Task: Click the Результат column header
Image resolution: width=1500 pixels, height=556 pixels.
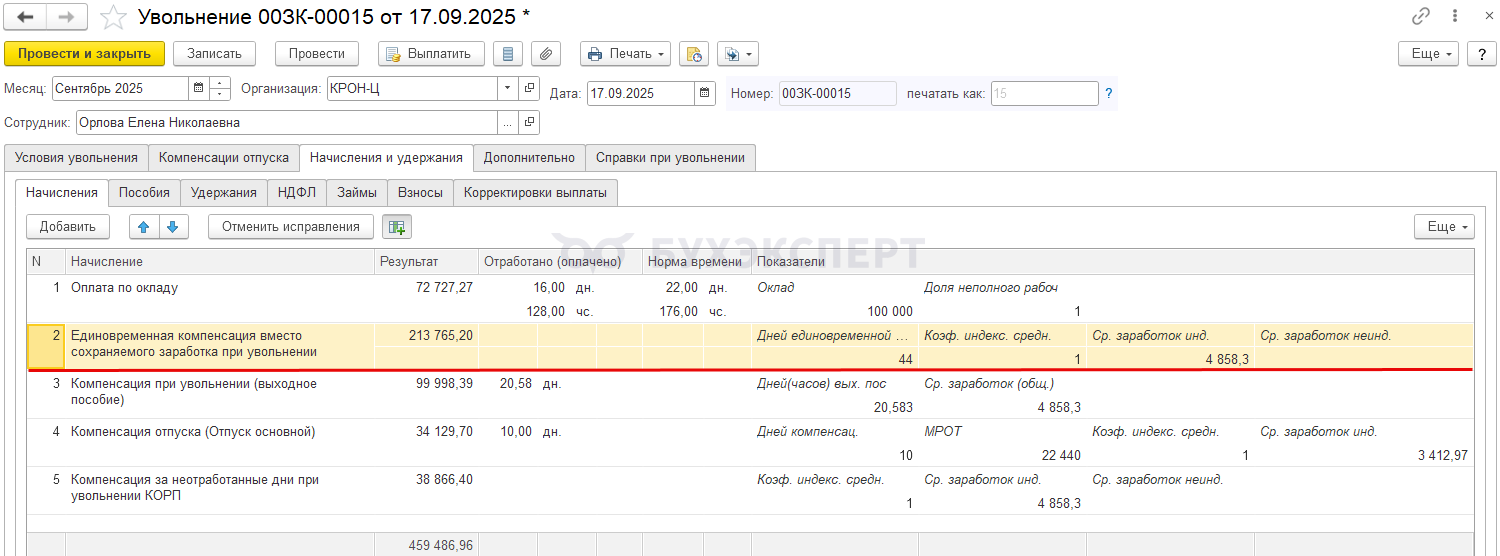Action: tap(427, 262)
